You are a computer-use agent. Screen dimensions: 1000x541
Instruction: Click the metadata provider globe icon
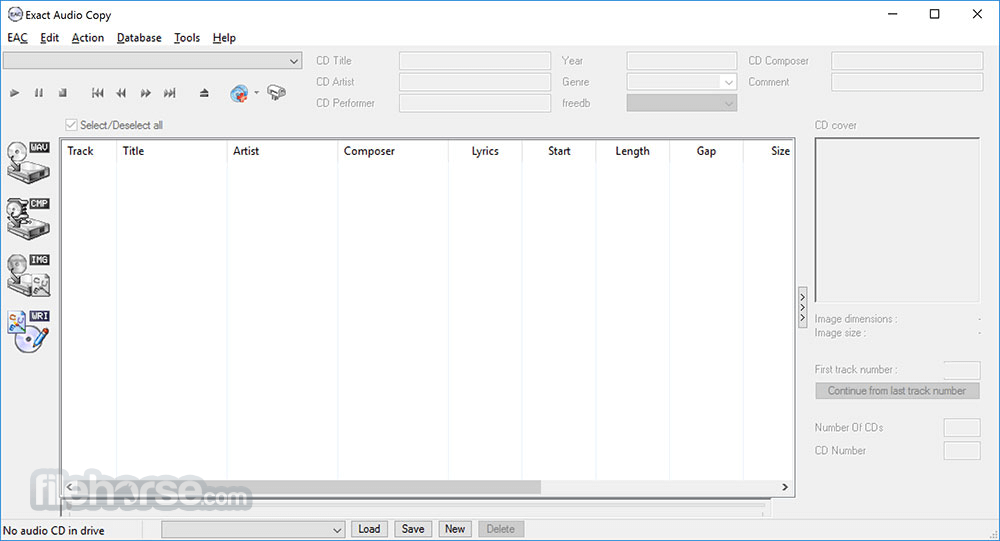pyautogui.click(x=239, y=93)
